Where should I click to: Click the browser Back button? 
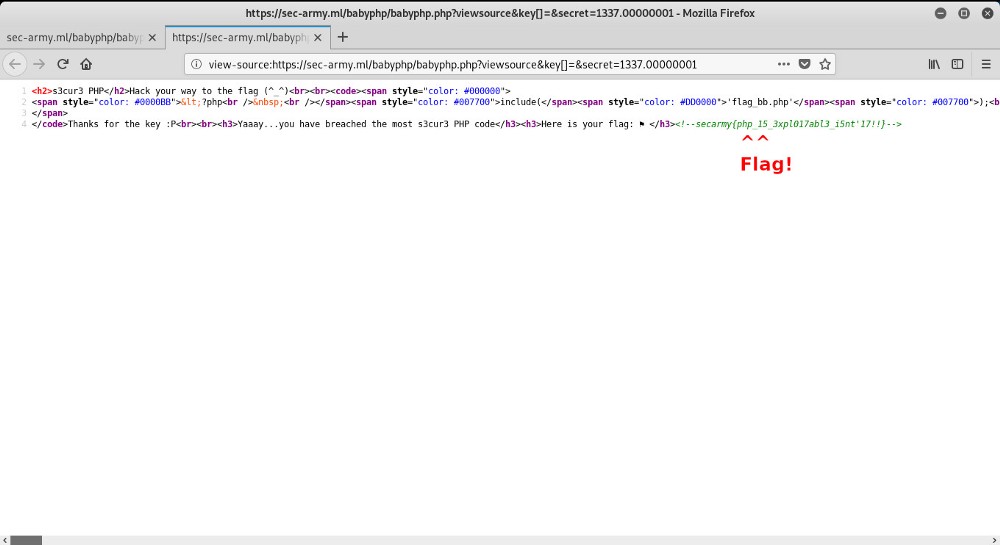15,64
